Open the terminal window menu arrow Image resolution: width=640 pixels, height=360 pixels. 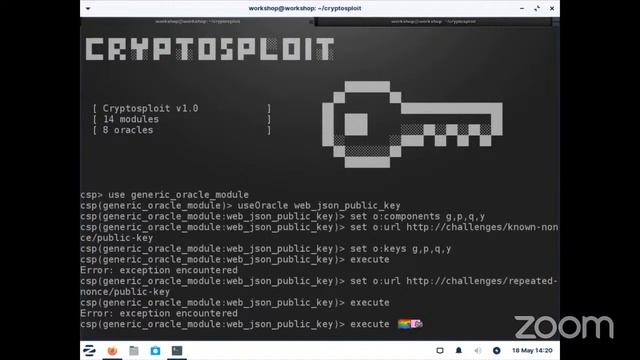pos(88,8)
